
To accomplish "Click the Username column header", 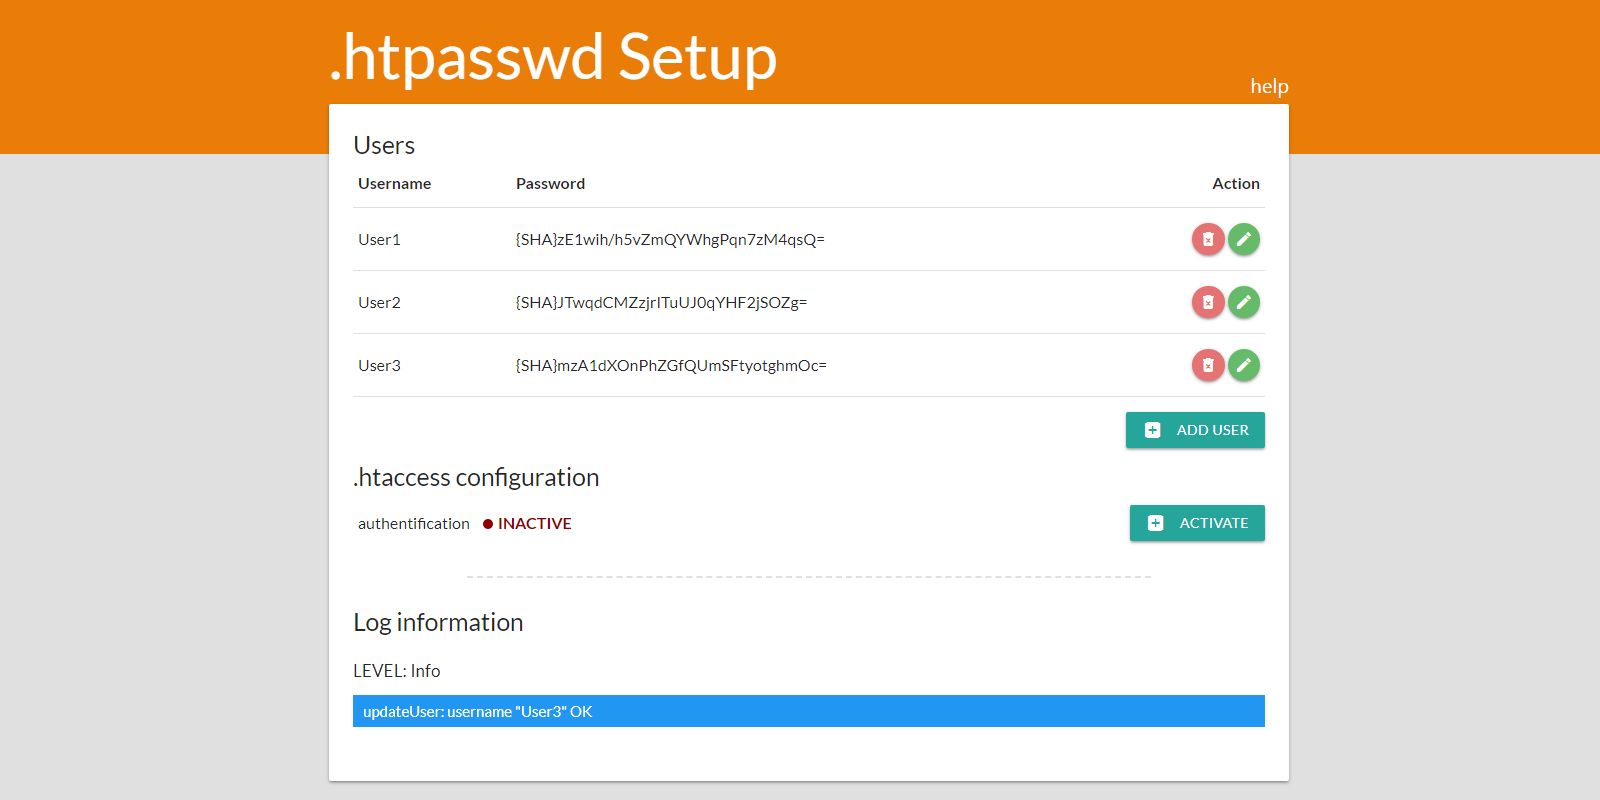I will coord(394,184).
